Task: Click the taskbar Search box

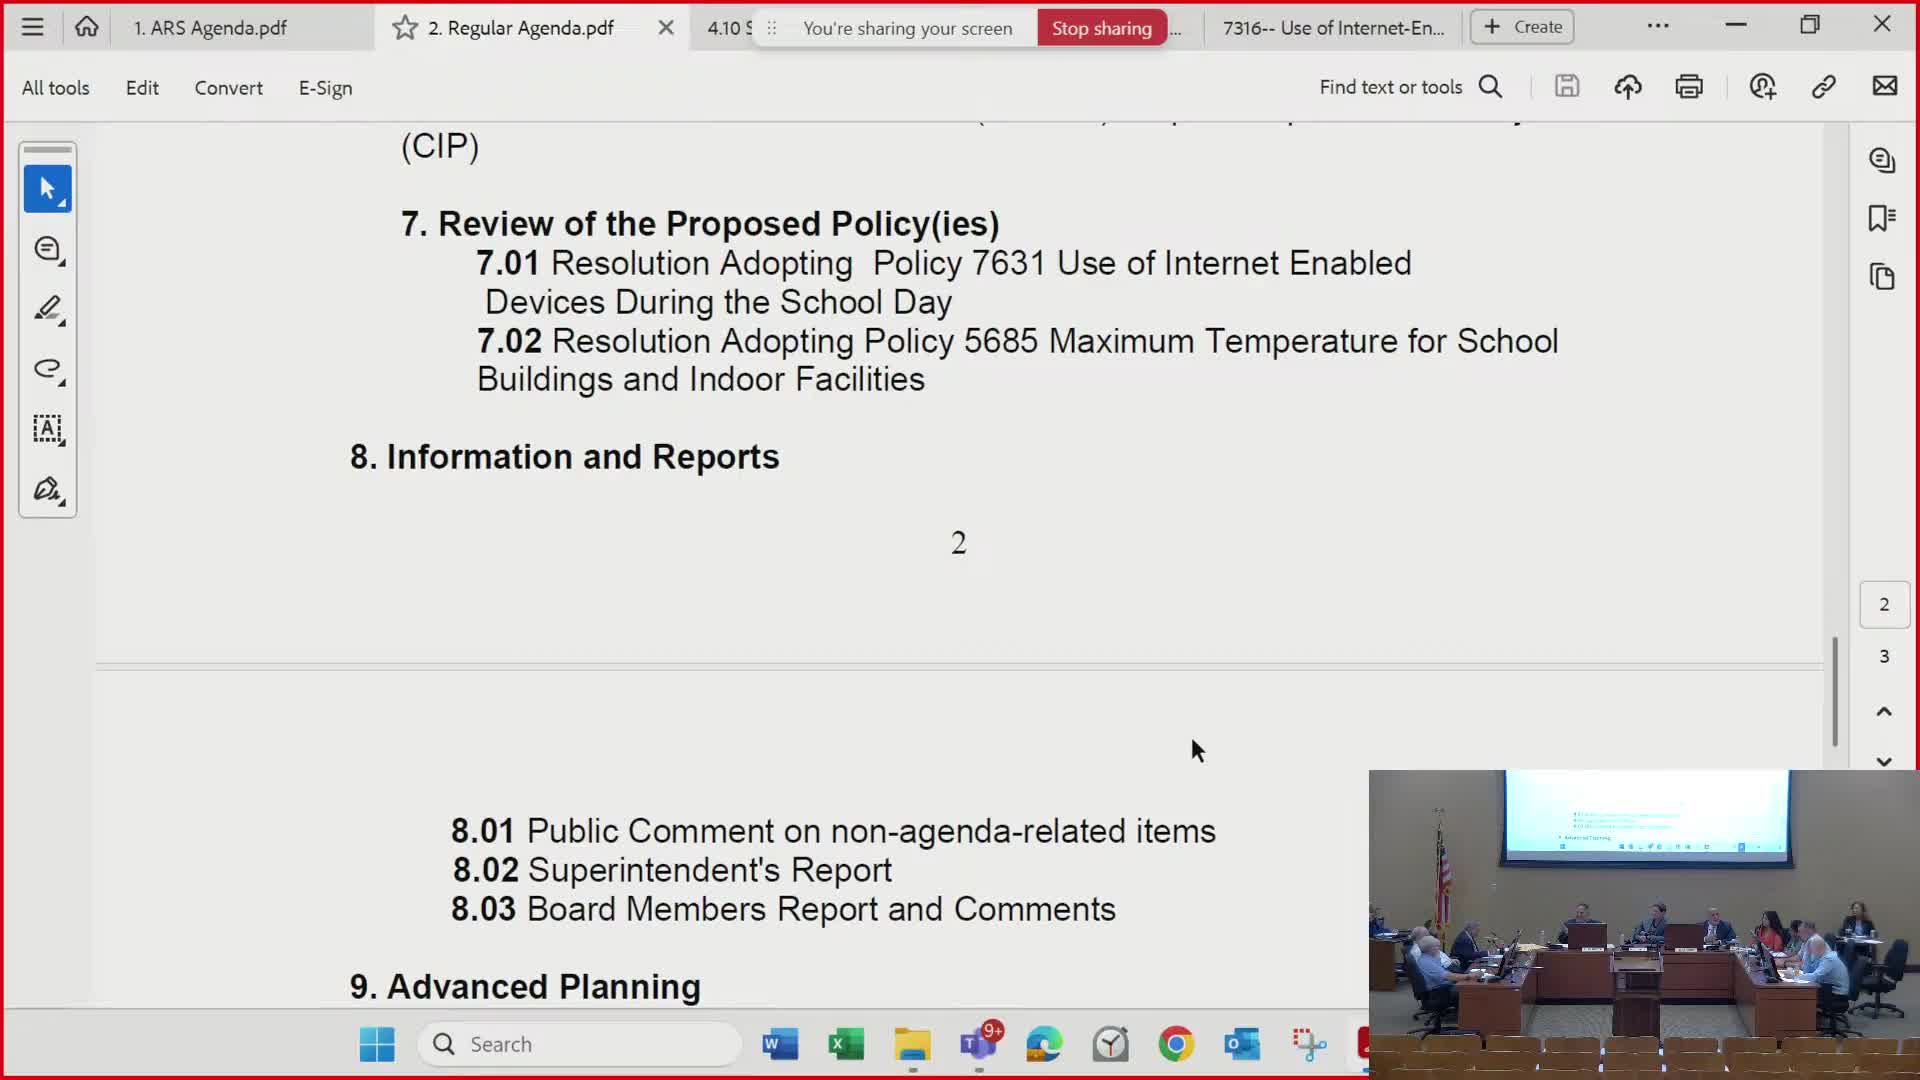Action: point(580,1044)
